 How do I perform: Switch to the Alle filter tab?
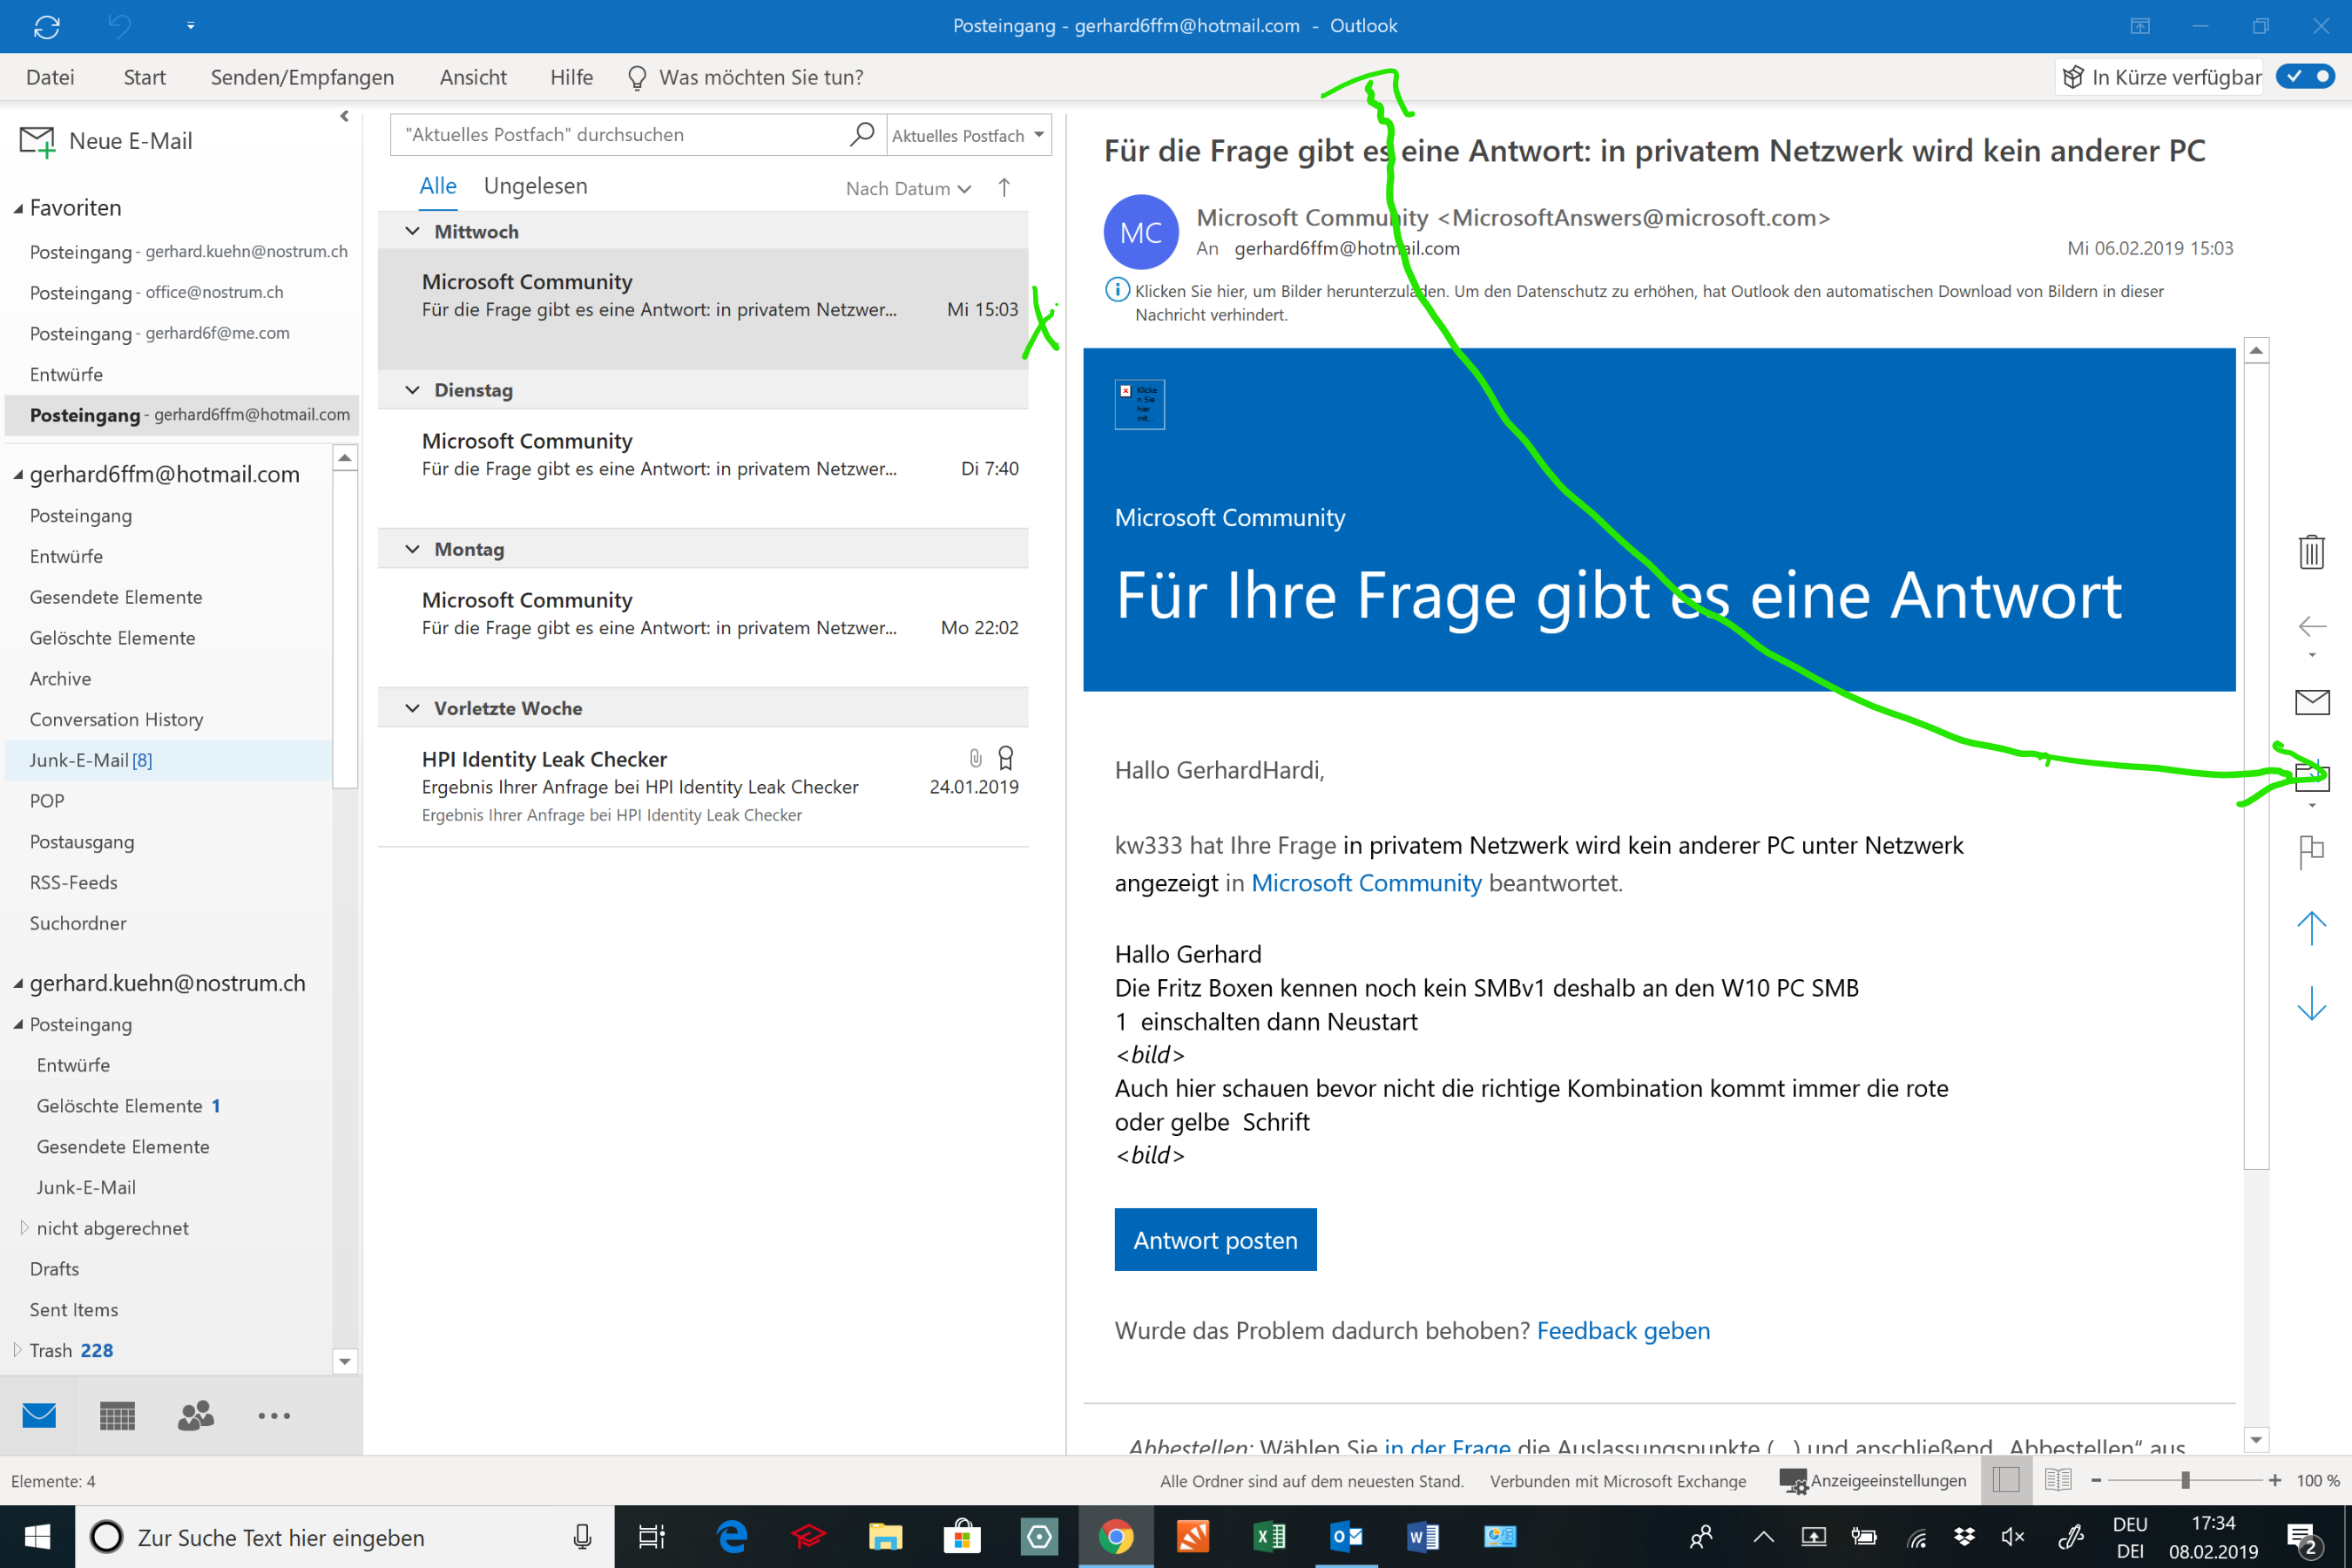[x=438, y=186]
